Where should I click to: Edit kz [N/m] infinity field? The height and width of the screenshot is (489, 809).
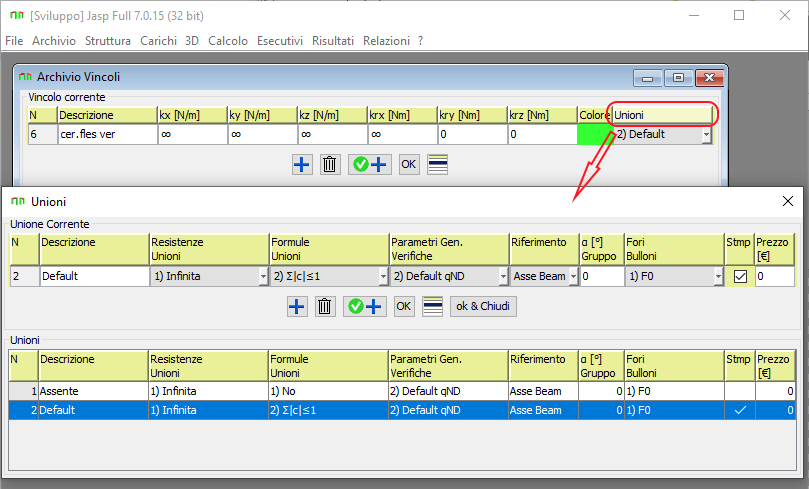point(333,135)
